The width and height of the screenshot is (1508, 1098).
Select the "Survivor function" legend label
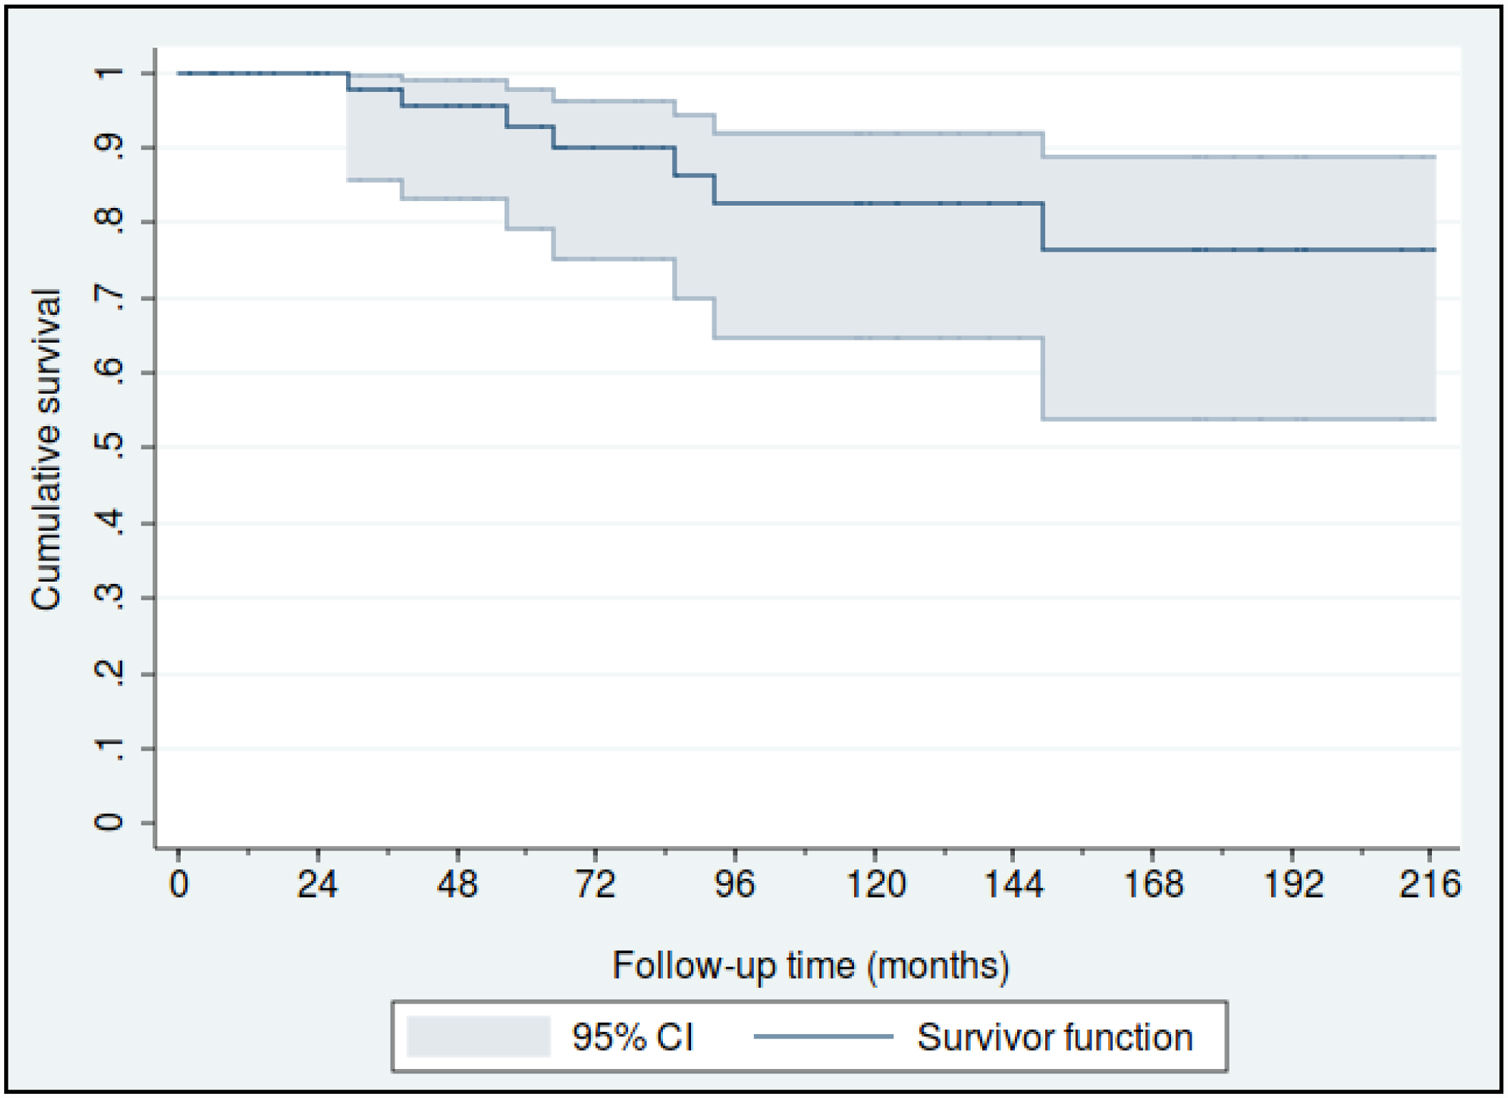1055,1038
